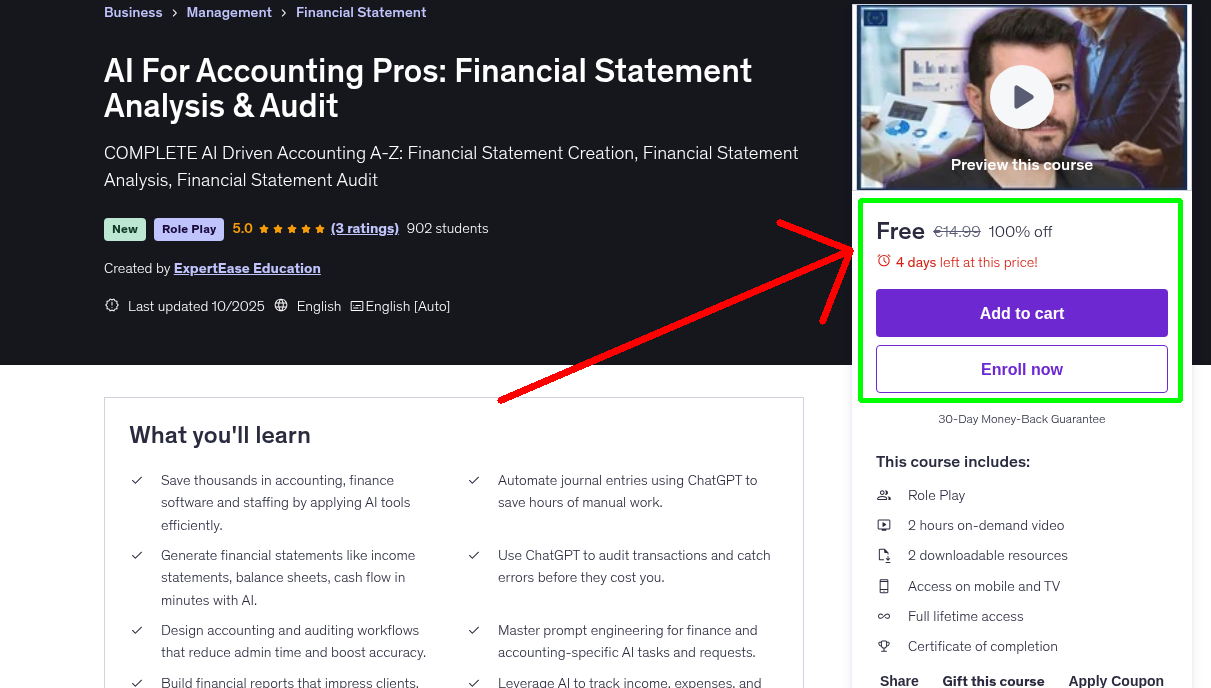Viewport: 1211px width, 688px height.
Task: View the 3 ratings link
Action: (365, 228)
